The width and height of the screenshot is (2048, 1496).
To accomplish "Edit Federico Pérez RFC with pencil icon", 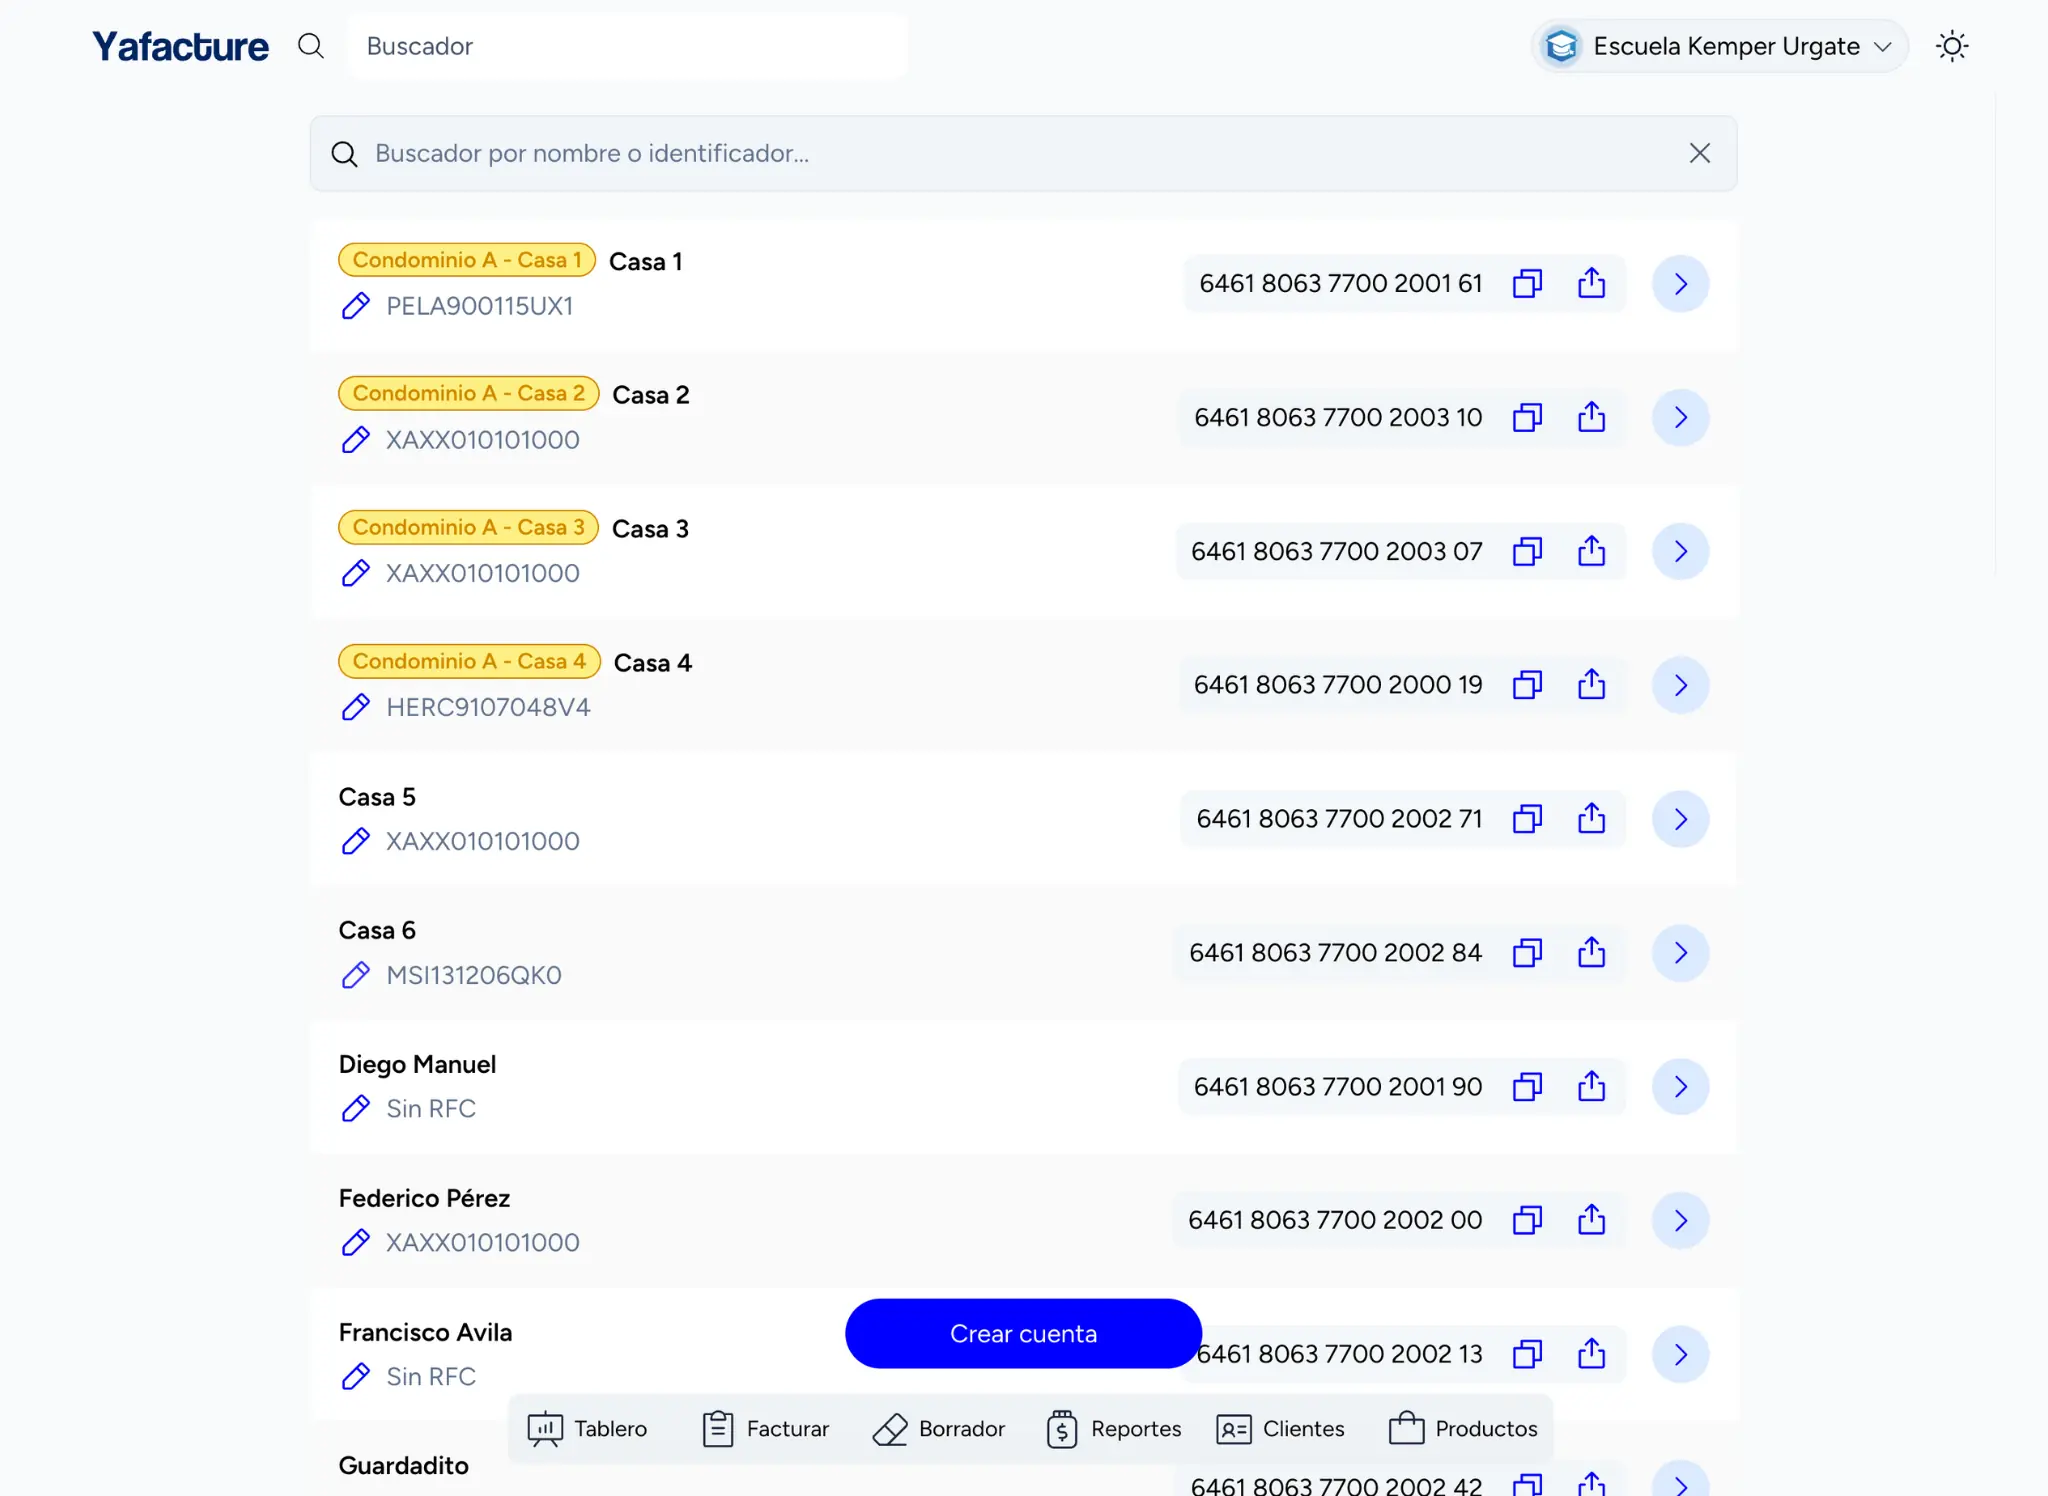I will pyautogui.click(x=356, y=1242).
